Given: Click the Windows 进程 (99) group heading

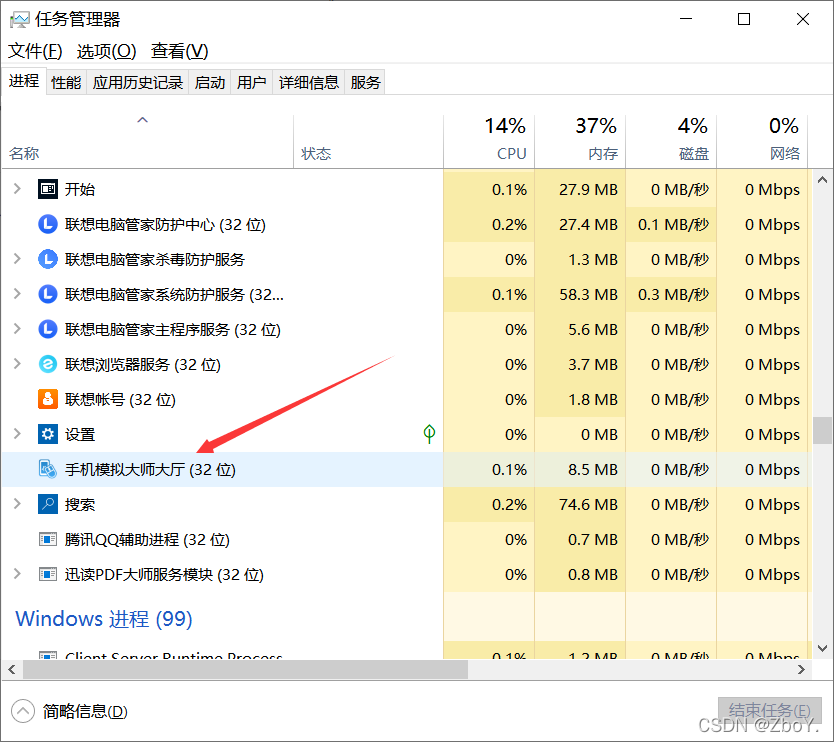Looking at the screenshot, I should click(104, 619).
